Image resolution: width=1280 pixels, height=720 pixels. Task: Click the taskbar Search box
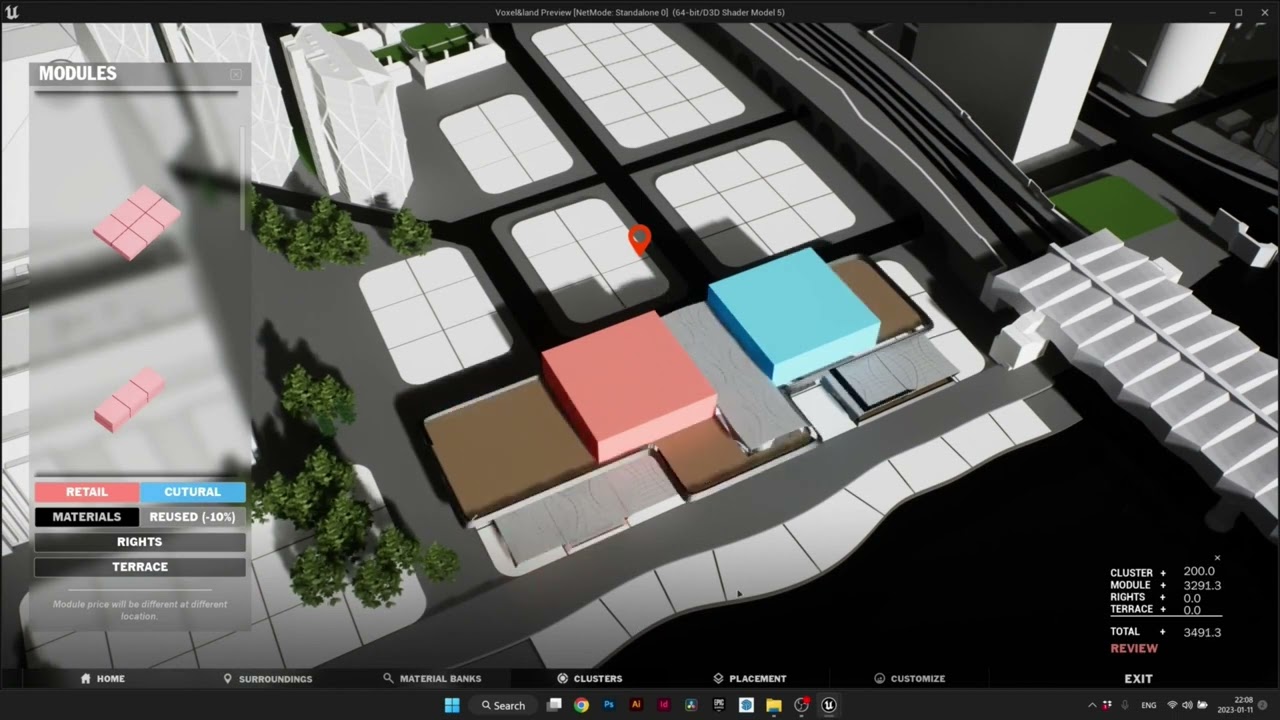point(503,705)
